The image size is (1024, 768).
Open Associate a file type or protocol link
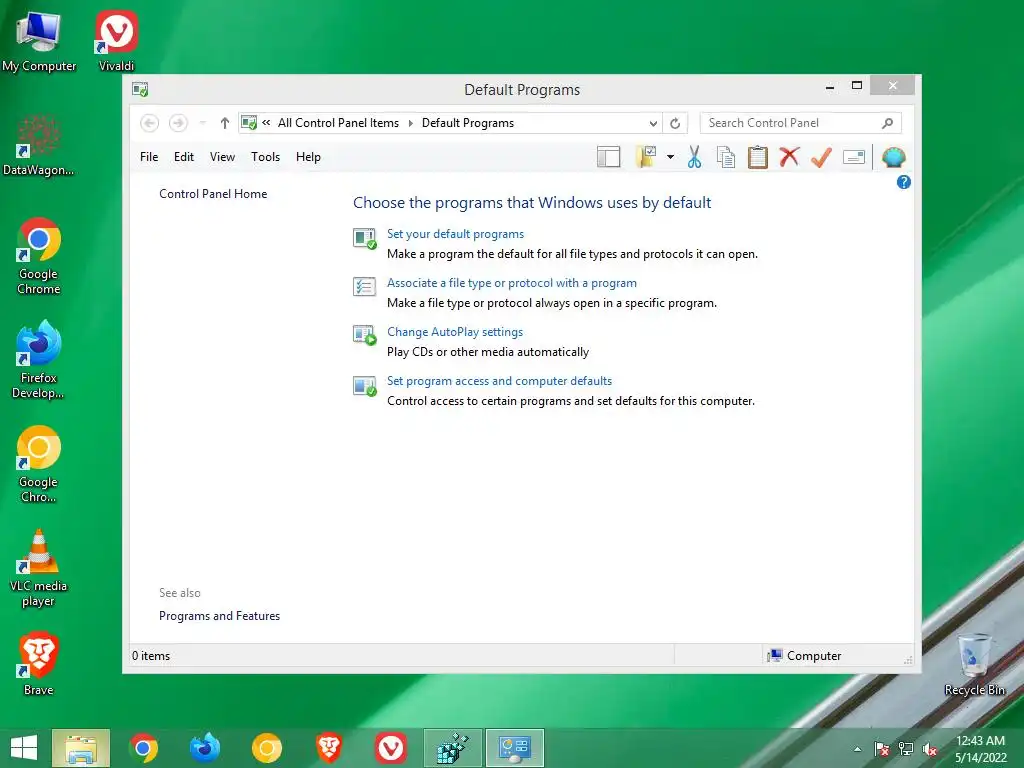pyautogui.click(x=511, y=283)
